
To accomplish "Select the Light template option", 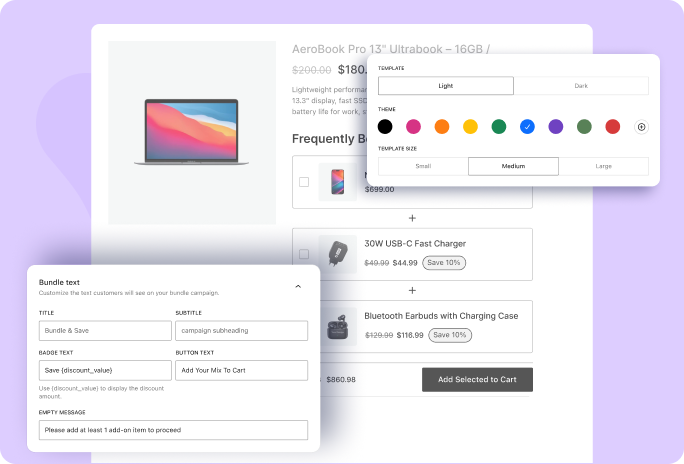I will (x=446, y=86).
